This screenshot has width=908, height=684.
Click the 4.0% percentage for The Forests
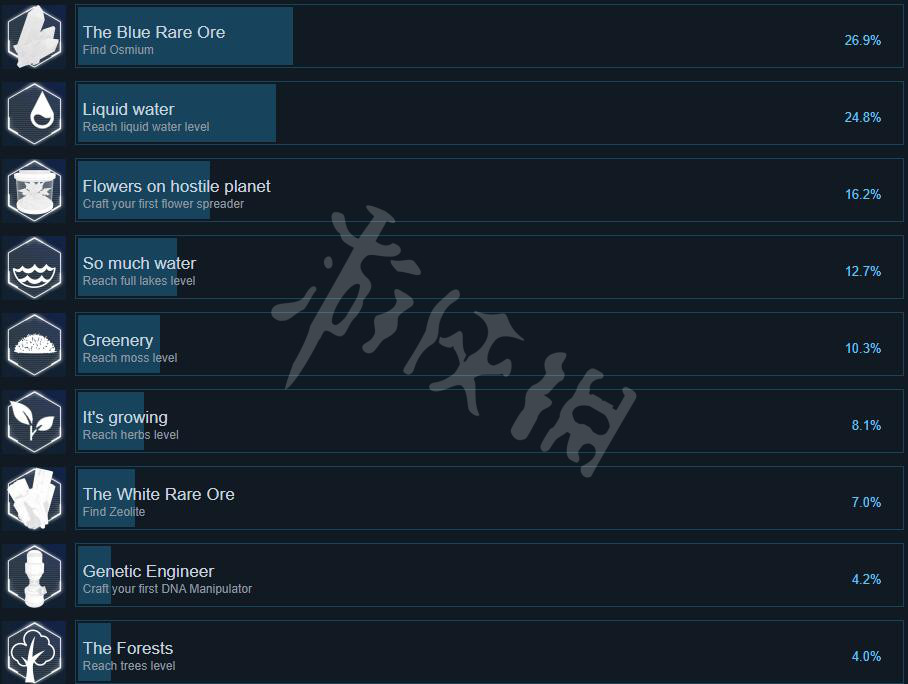(x=866, y=656)
